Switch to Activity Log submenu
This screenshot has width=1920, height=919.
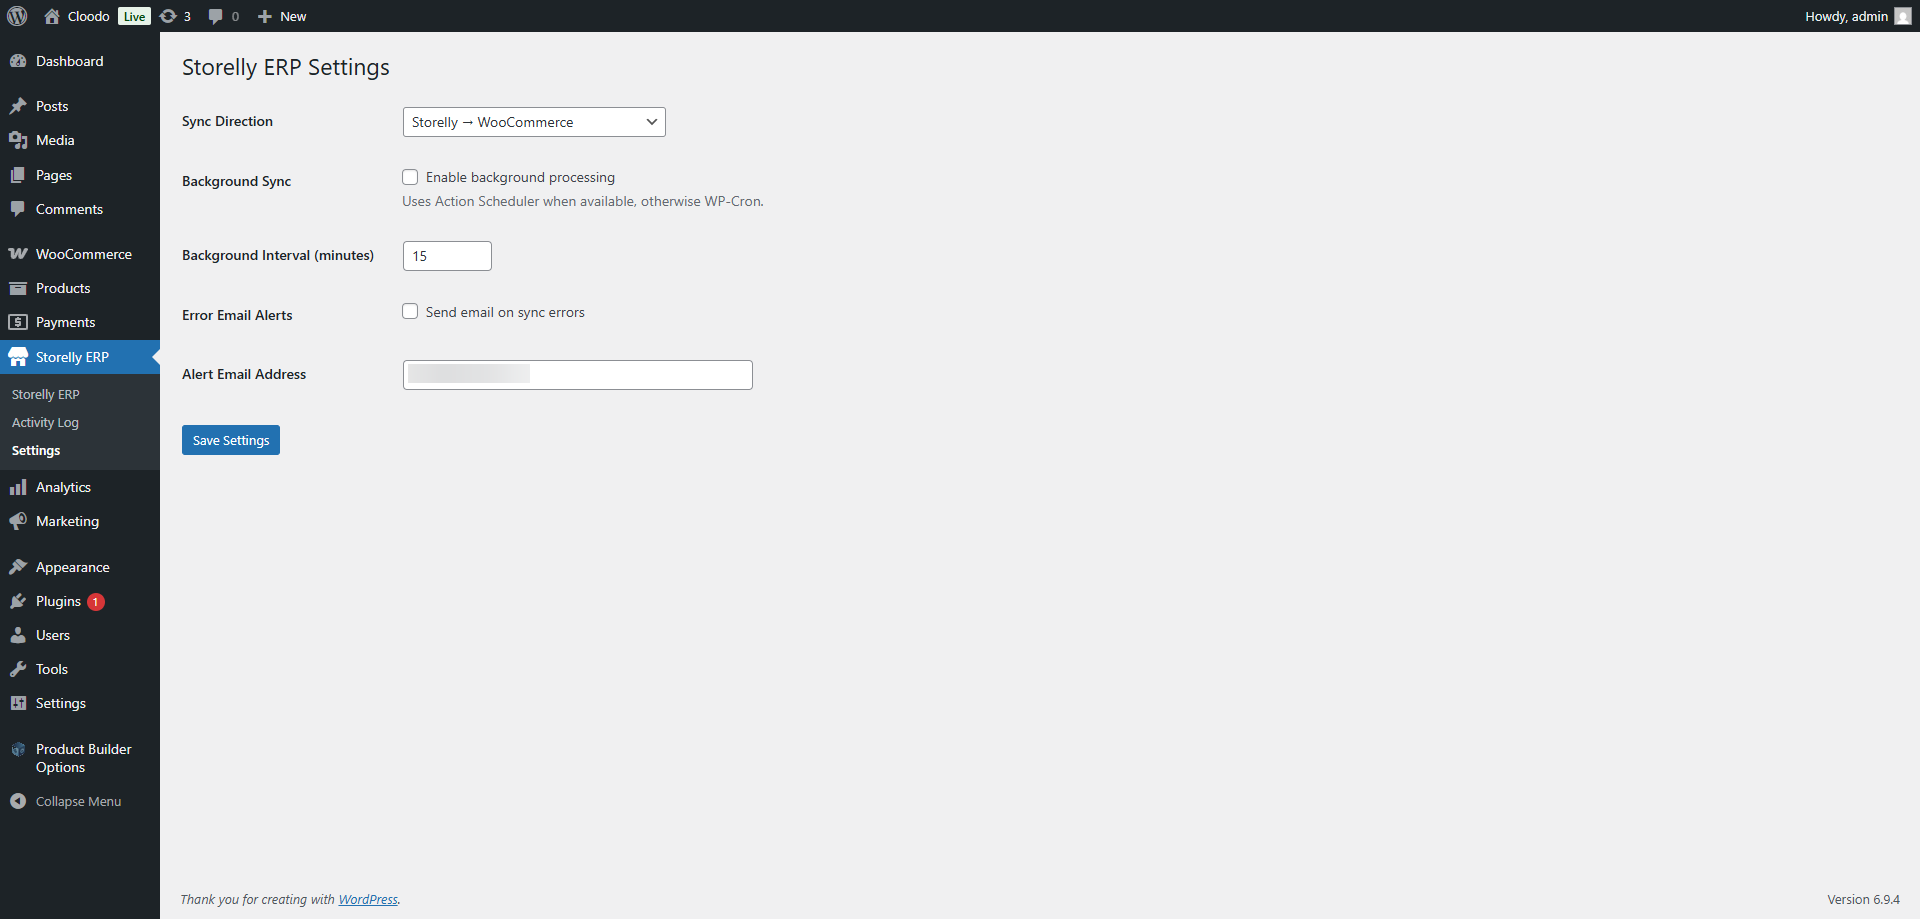[x=45, y=422]
